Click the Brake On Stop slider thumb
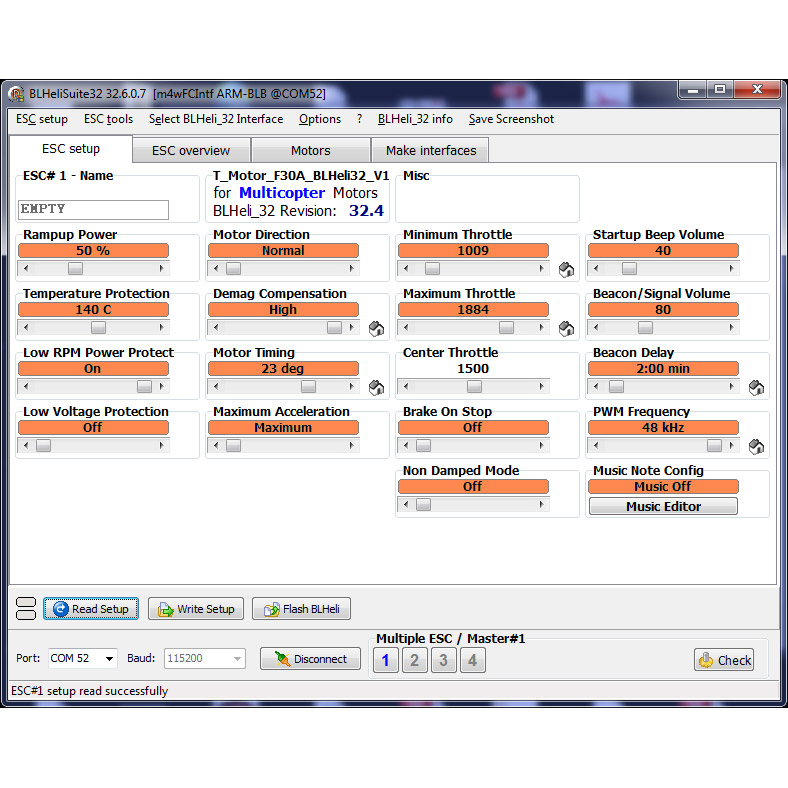The height and width of the screenshot is (788, 788). tap(424, 445)
